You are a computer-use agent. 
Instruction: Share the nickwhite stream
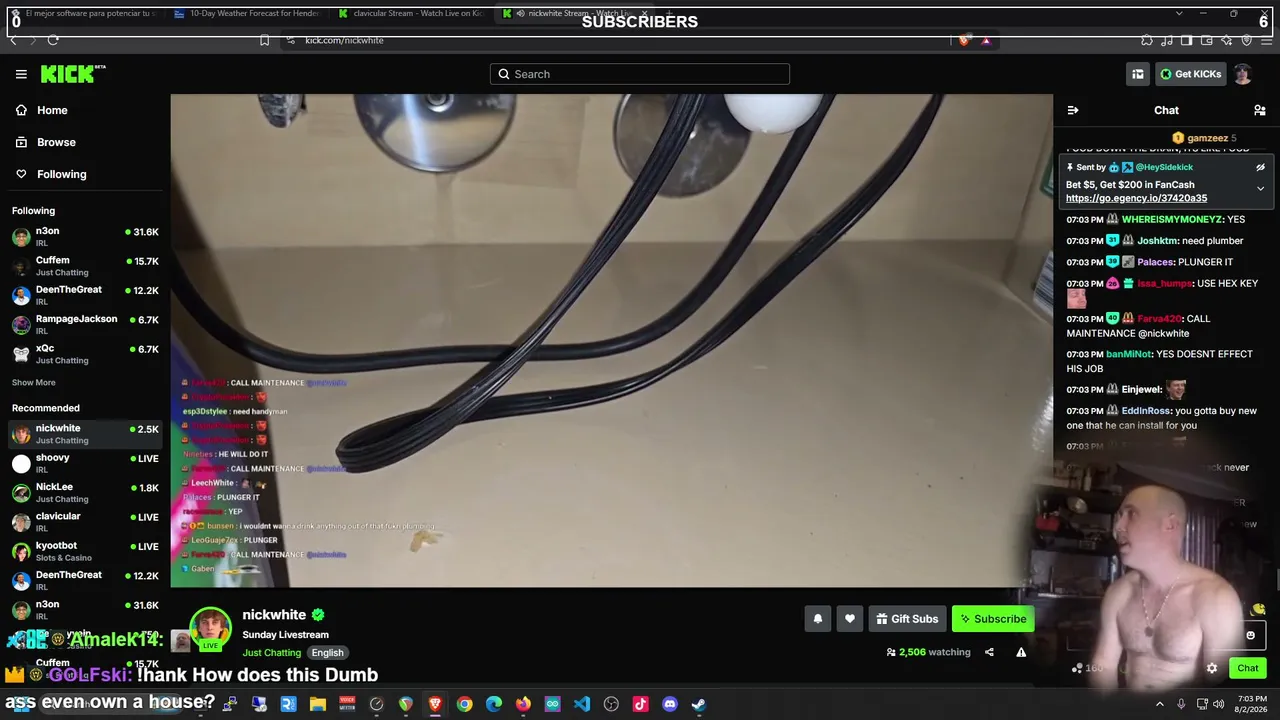(x=989, y=652)
